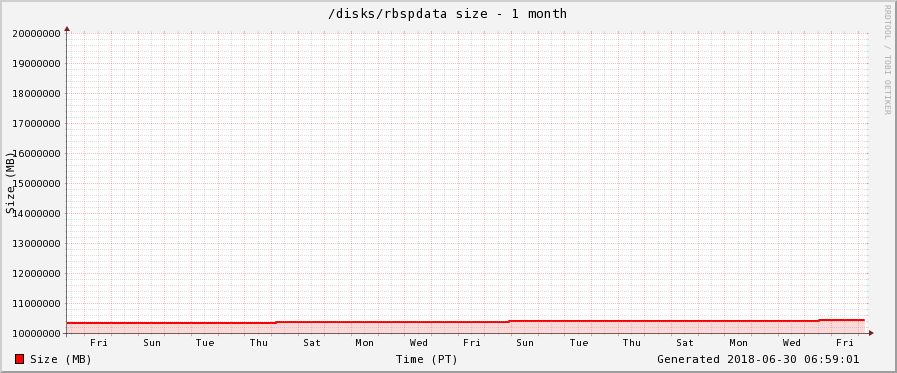Click the red arrow at x-axis end
Viewport: 897px width, 373px height.
click(x=871, y=332)
